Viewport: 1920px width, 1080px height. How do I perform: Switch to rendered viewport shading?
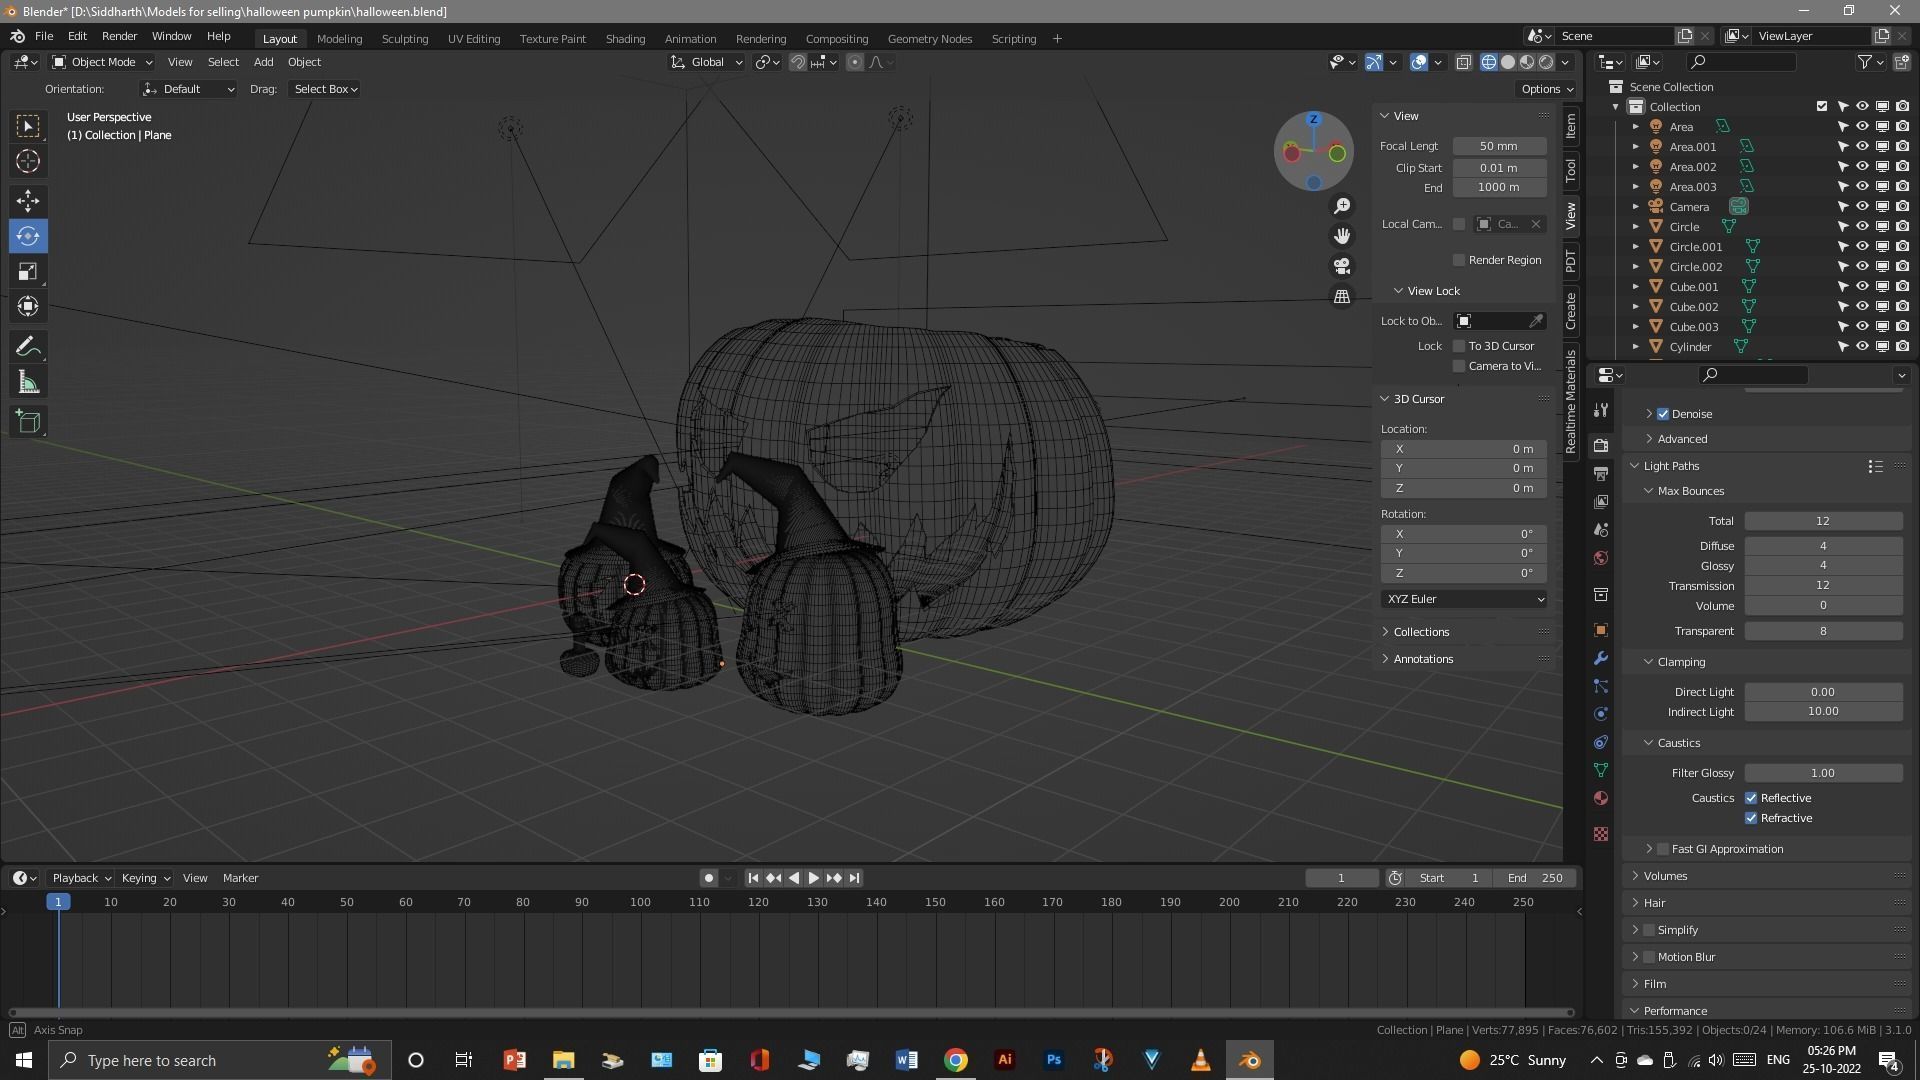coord(1546,62)
